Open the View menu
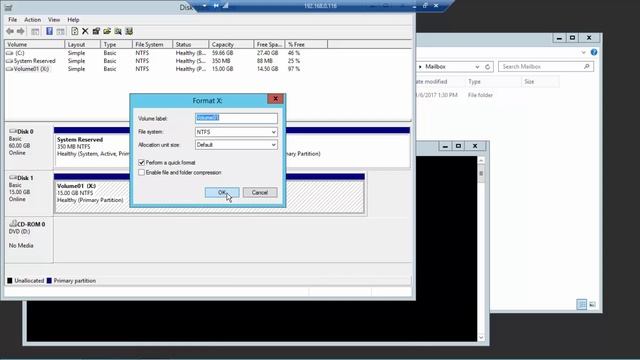The image size is (640, 360). point(54,20)
